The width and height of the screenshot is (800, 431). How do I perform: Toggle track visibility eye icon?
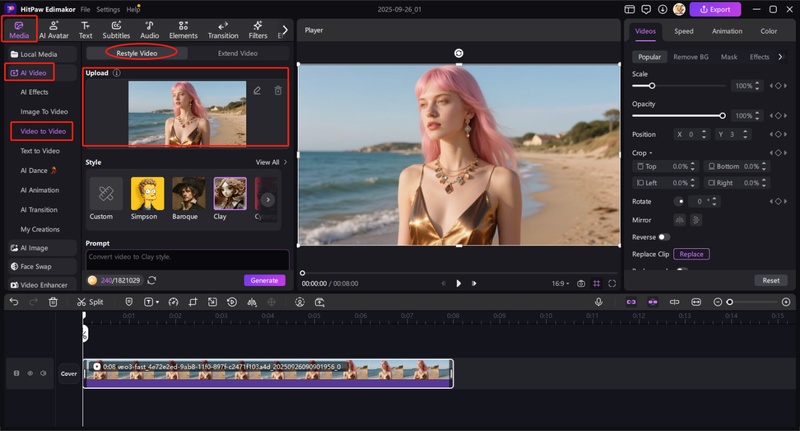point(29,373)
